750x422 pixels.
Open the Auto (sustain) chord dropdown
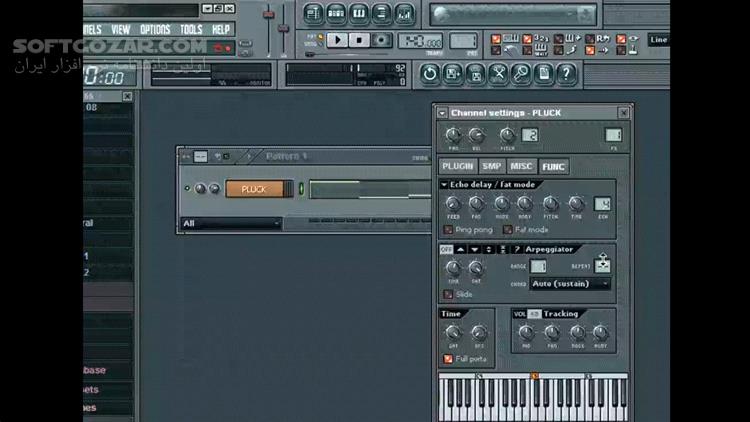coord(570,284)
